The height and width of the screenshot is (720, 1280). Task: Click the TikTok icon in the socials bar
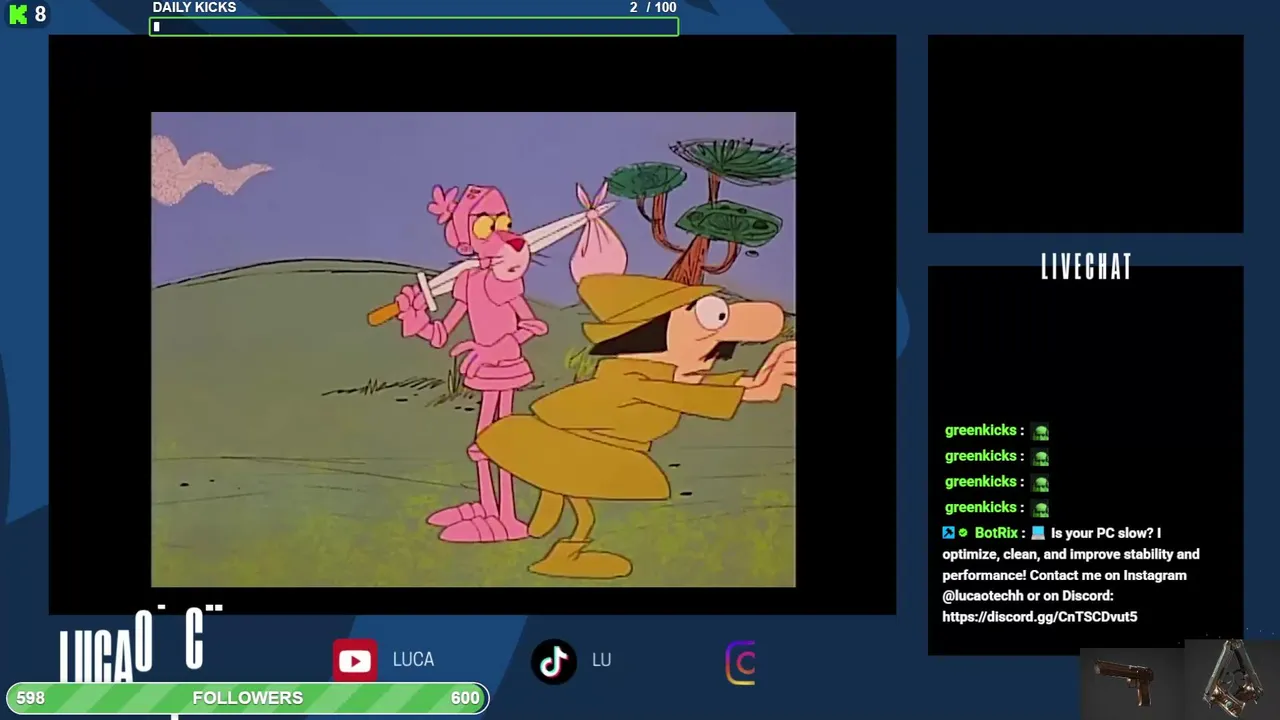pos(554,661)
